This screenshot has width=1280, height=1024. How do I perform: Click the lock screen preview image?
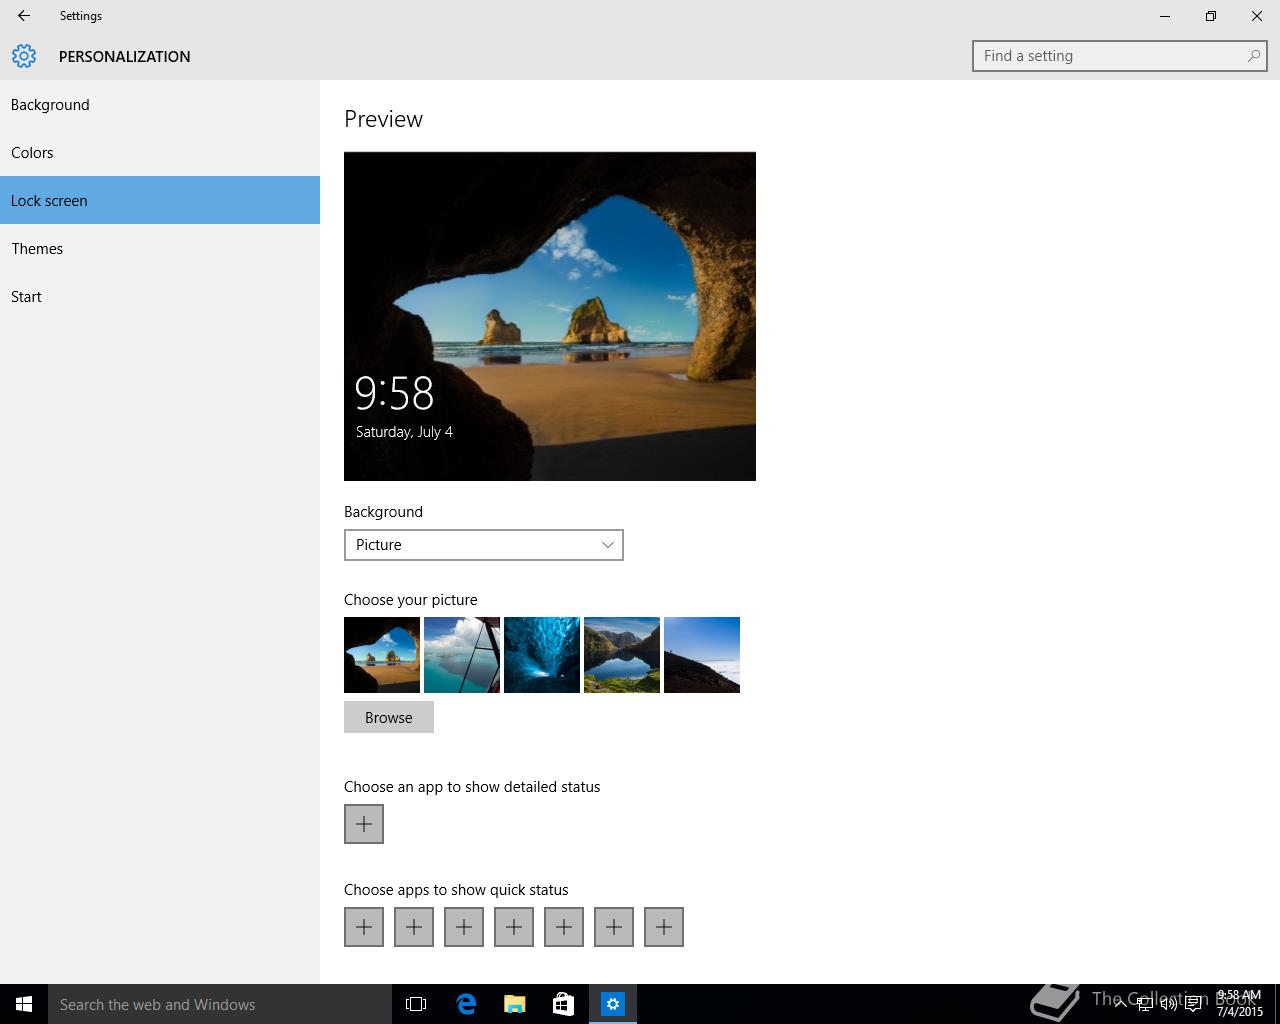pos(550,316)
